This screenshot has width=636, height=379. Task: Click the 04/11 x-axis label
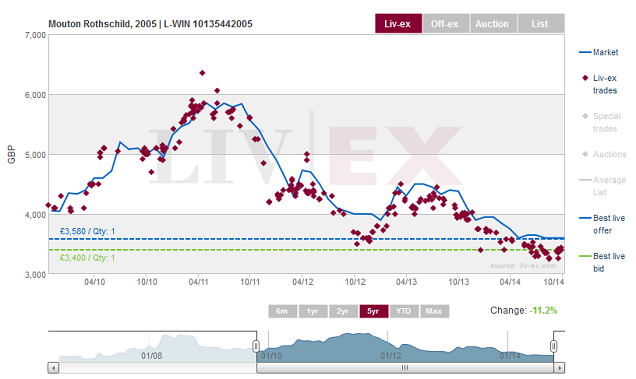point(198,282)
